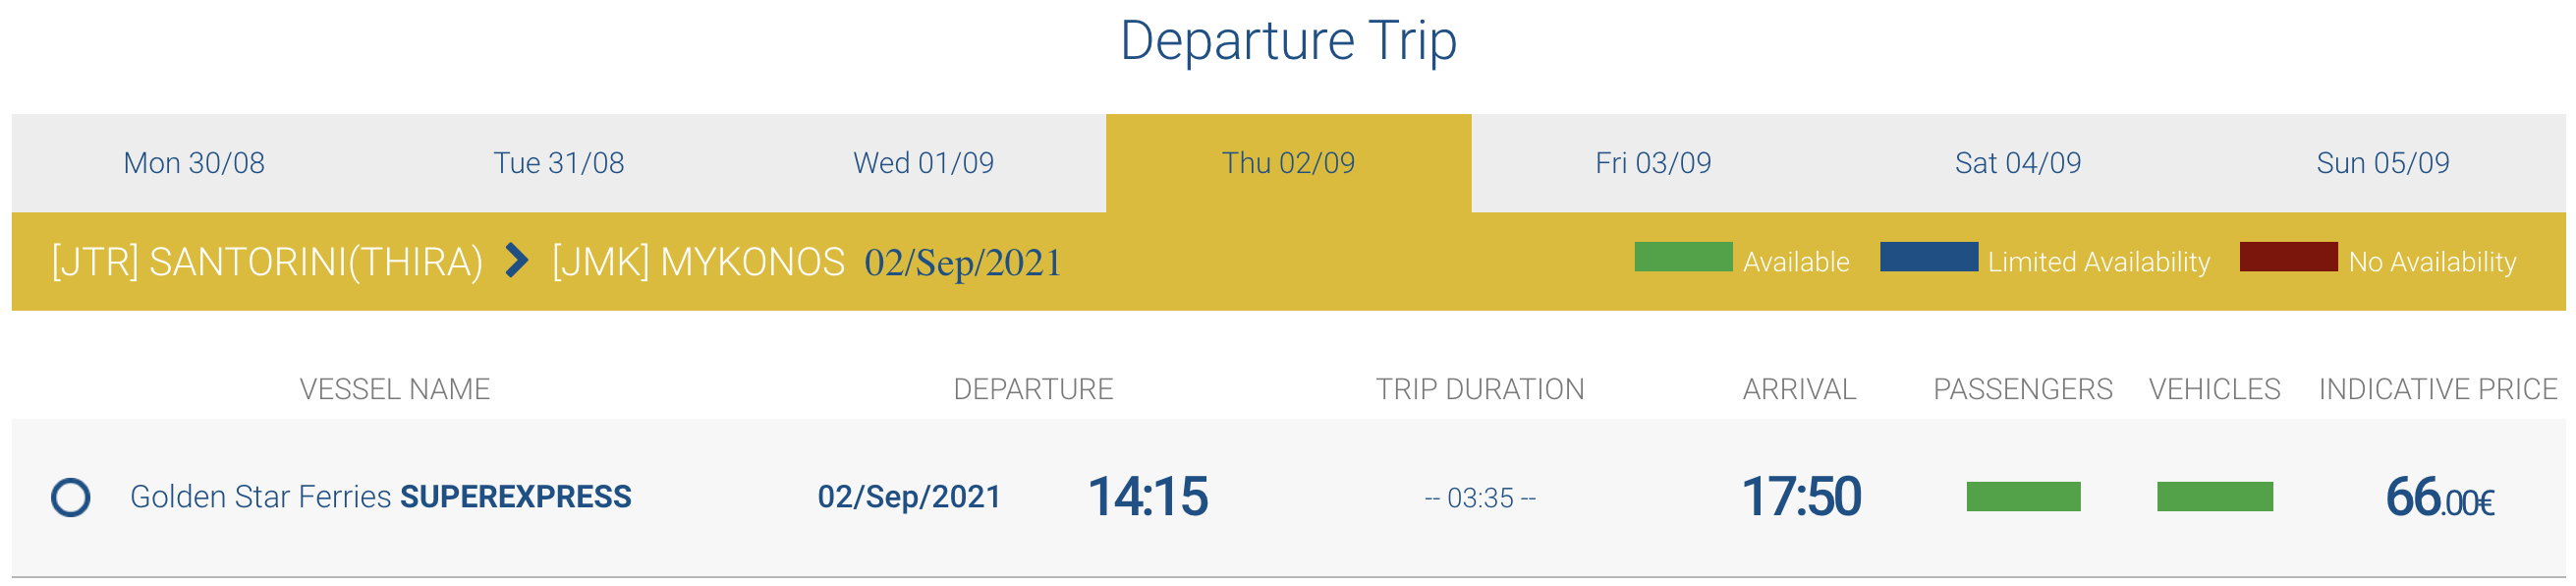This screenshot has height=586, width=2576.
Task: Click the dark red No Availability swatch
Action: pos(2288,257)
